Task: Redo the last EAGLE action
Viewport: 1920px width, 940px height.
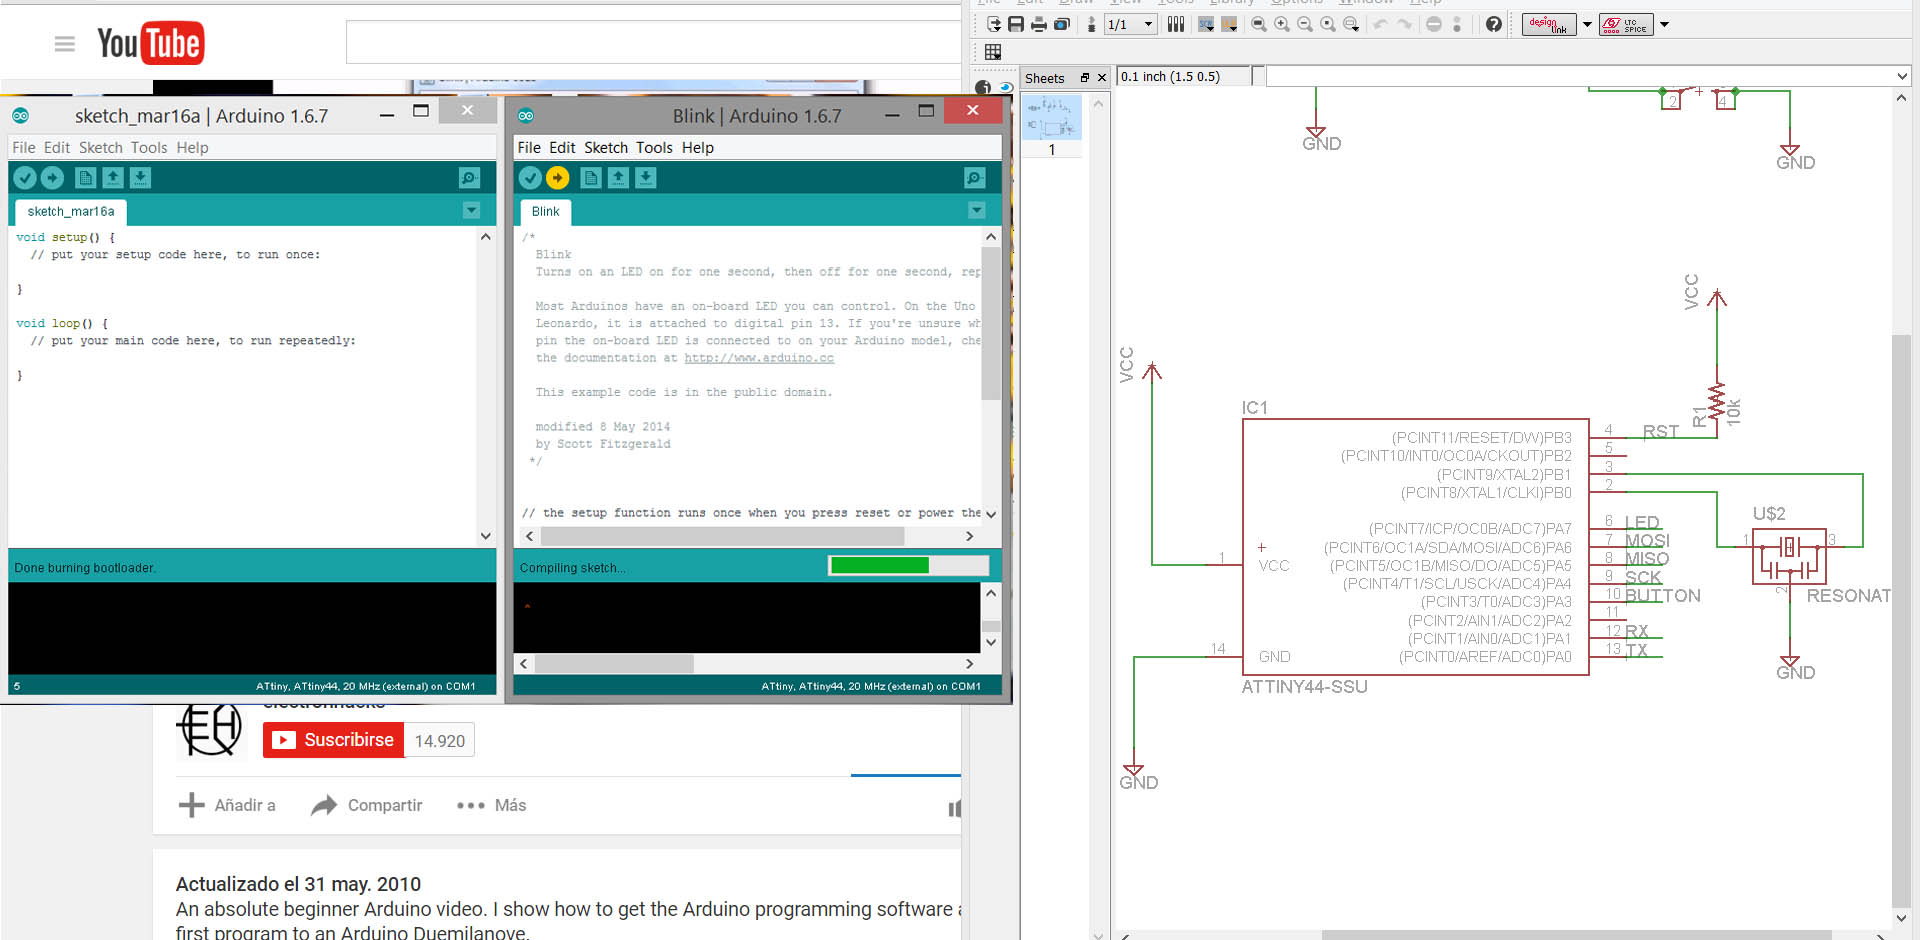Action: [1405, 24]
